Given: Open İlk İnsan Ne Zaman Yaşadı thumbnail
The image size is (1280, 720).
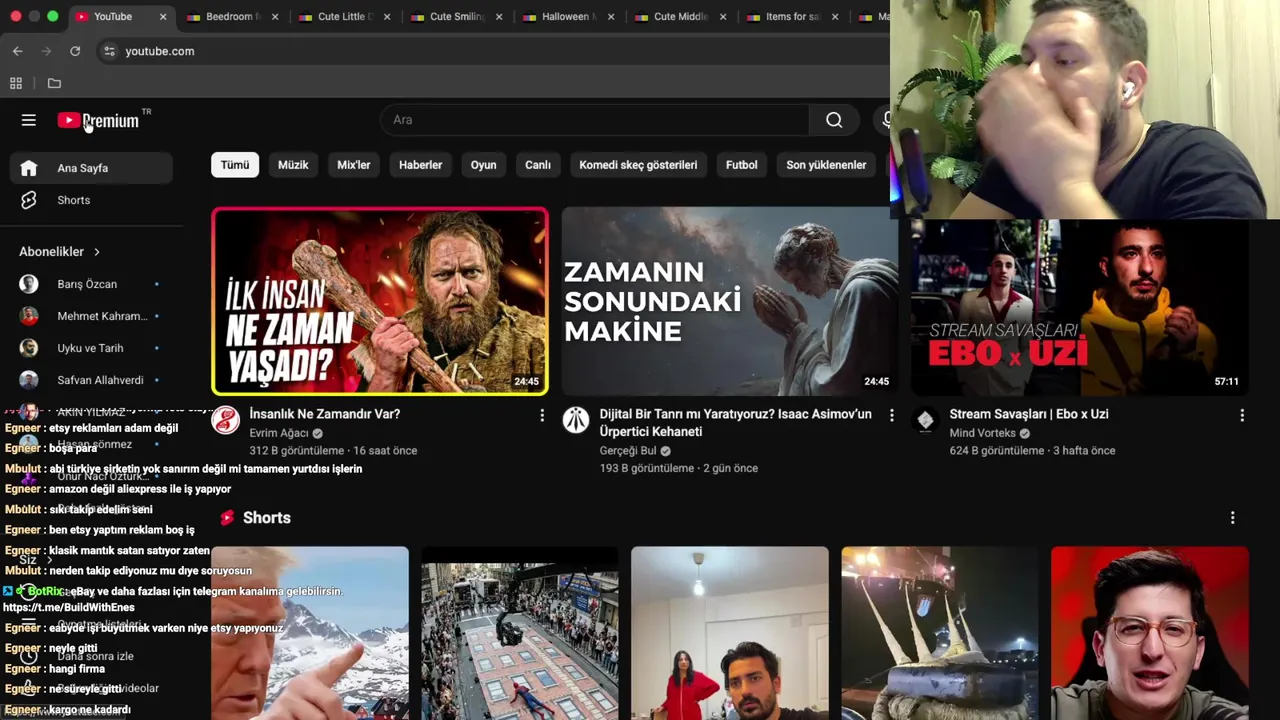Looking at the screenshot, I should 380,301.
